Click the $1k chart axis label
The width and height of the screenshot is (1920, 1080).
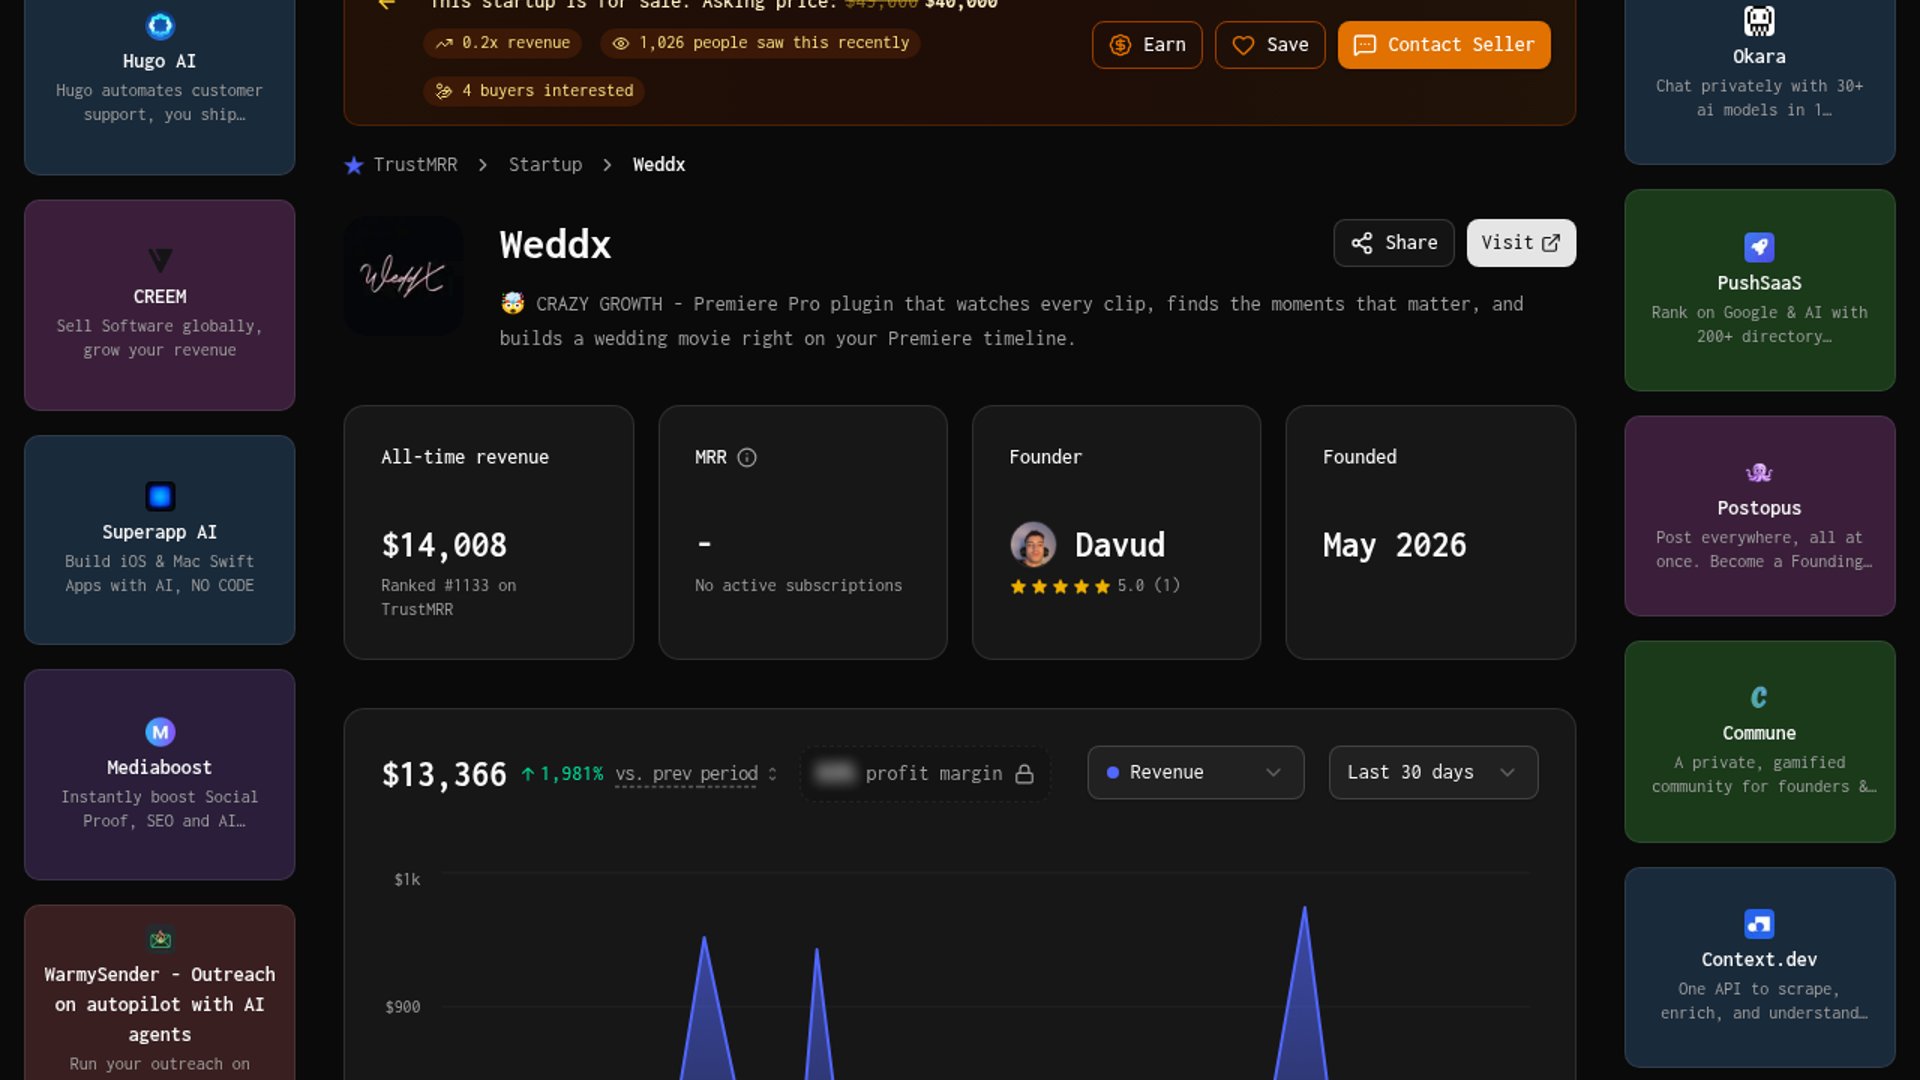point(407,880)
